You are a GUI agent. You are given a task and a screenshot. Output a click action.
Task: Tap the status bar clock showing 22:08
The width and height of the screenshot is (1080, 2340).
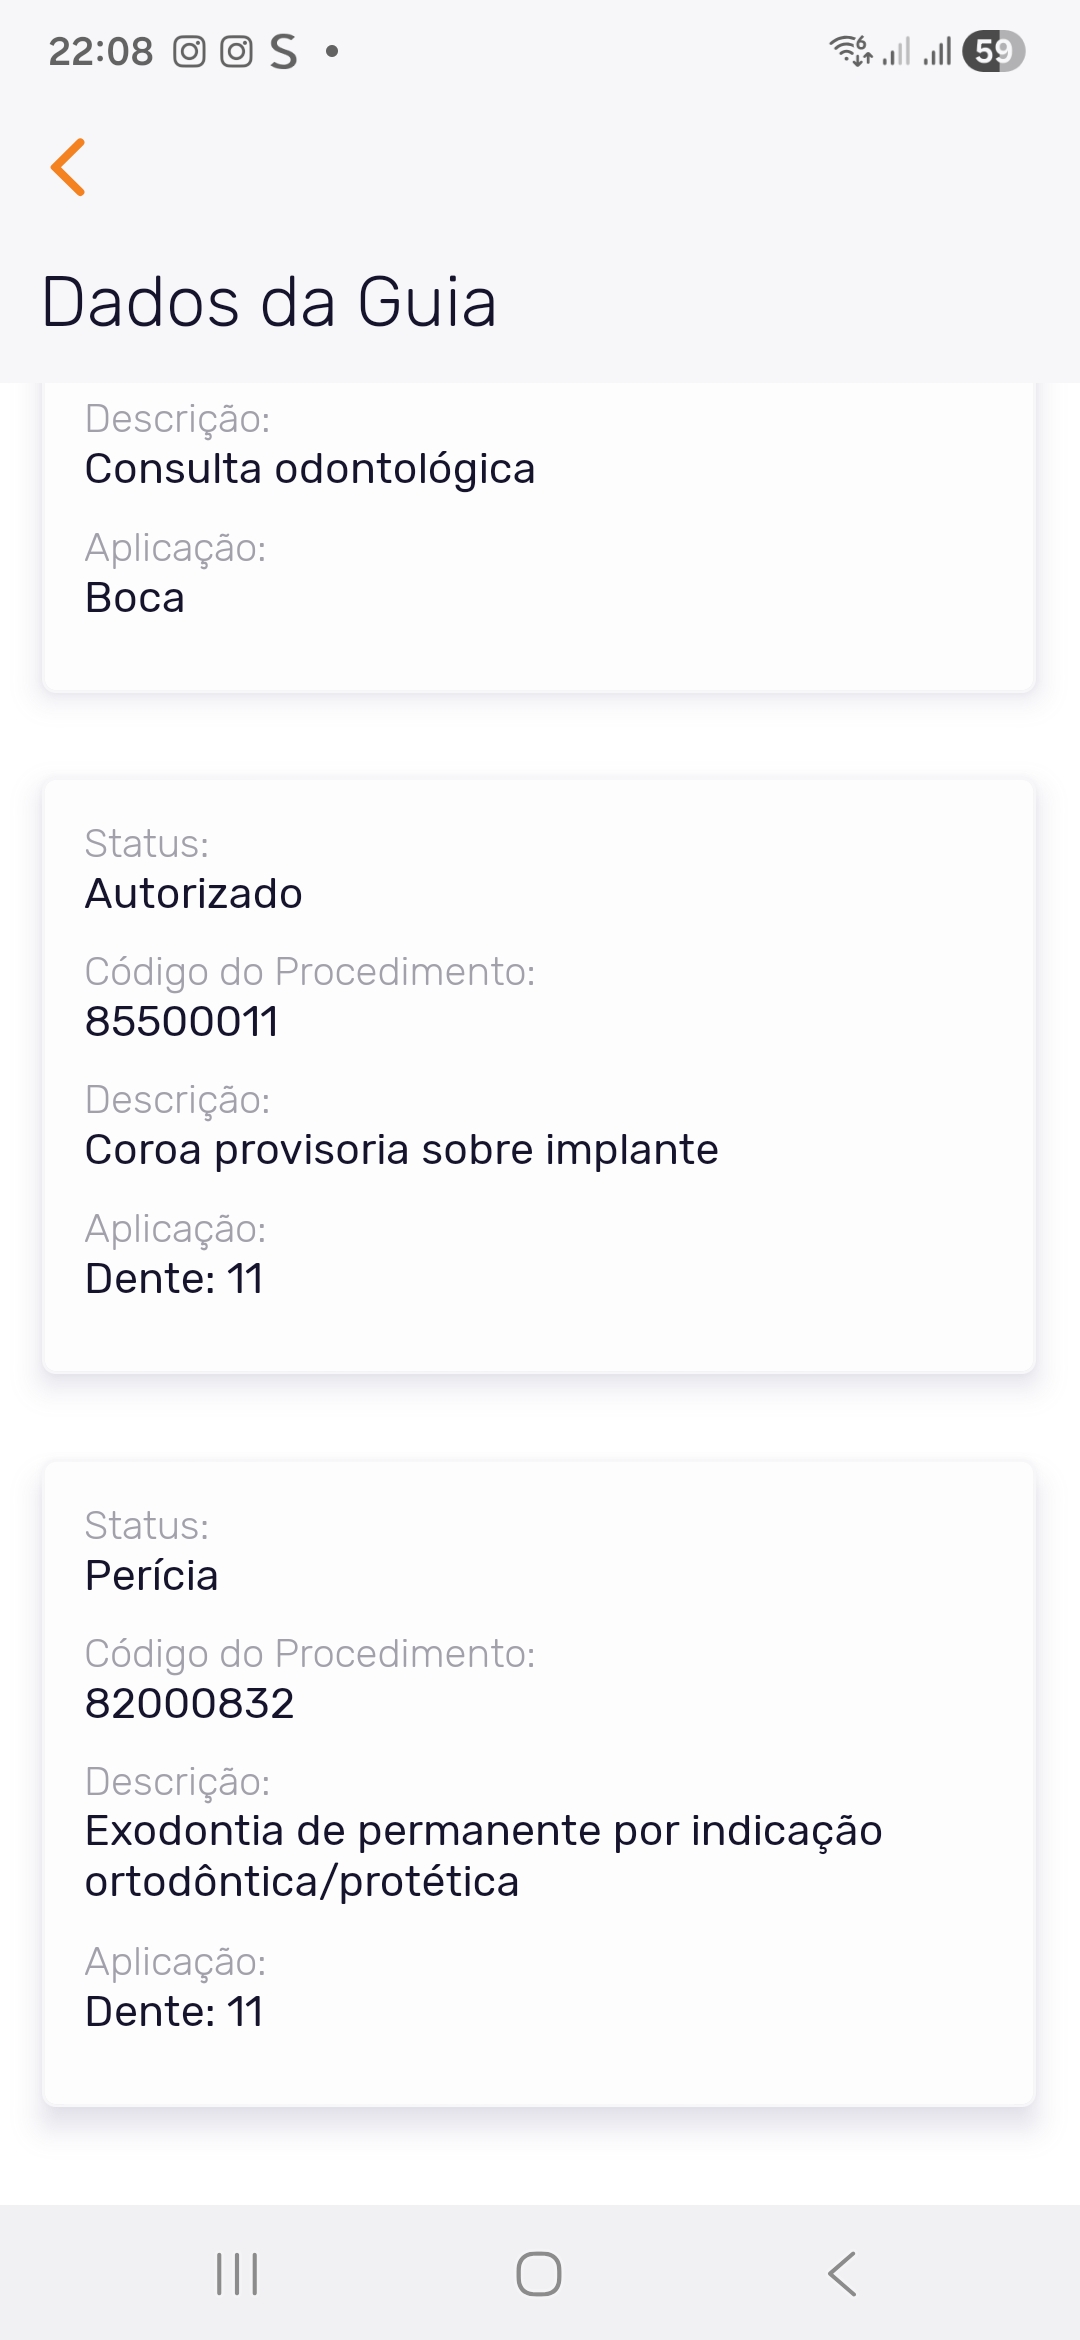coord(101,51)
